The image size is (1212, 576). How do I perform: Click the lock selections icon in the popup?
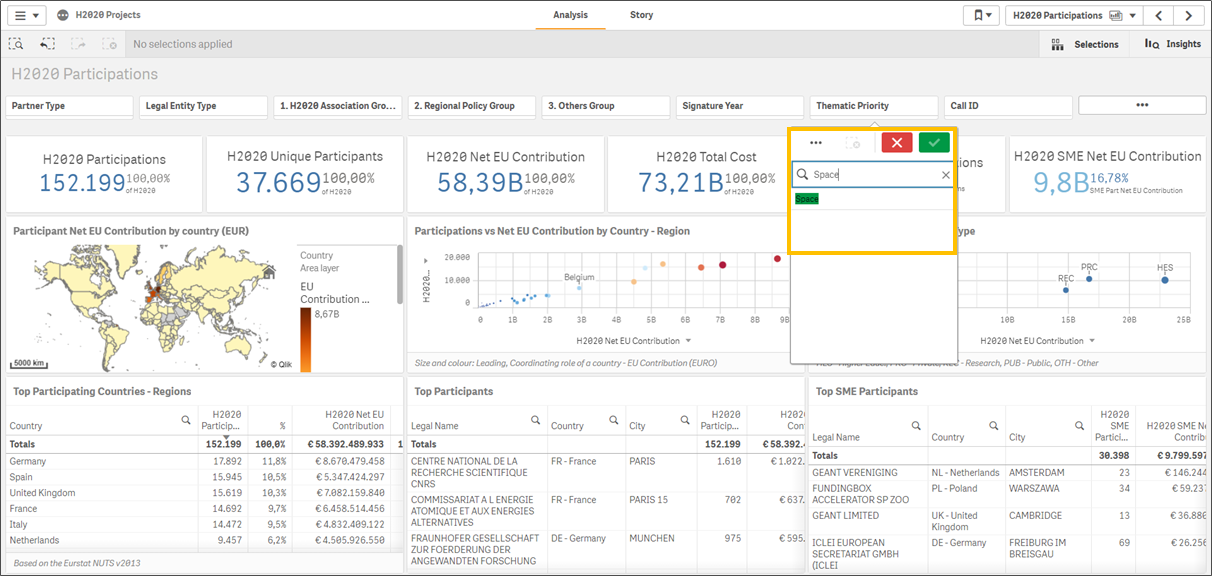point(853,143)
